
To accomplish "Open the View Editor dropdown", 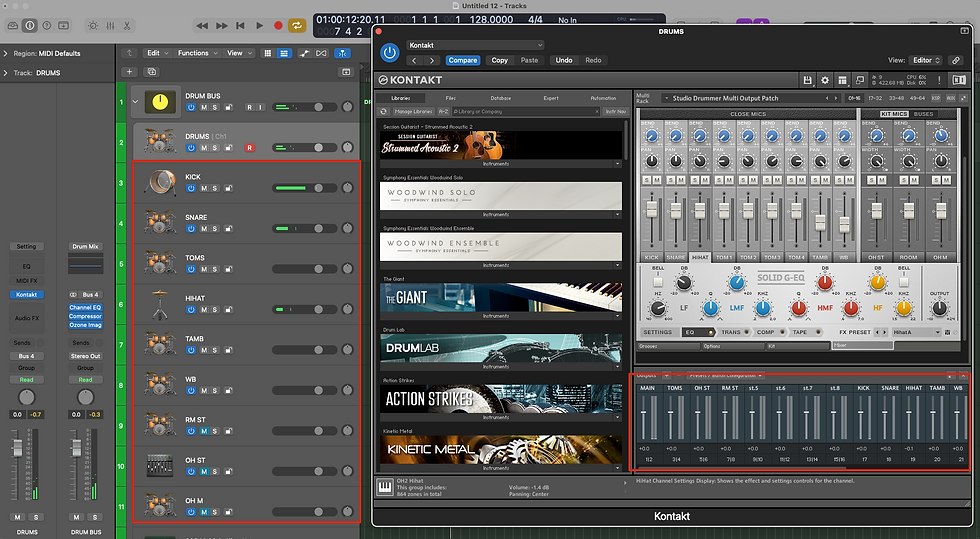I will 926,61.
